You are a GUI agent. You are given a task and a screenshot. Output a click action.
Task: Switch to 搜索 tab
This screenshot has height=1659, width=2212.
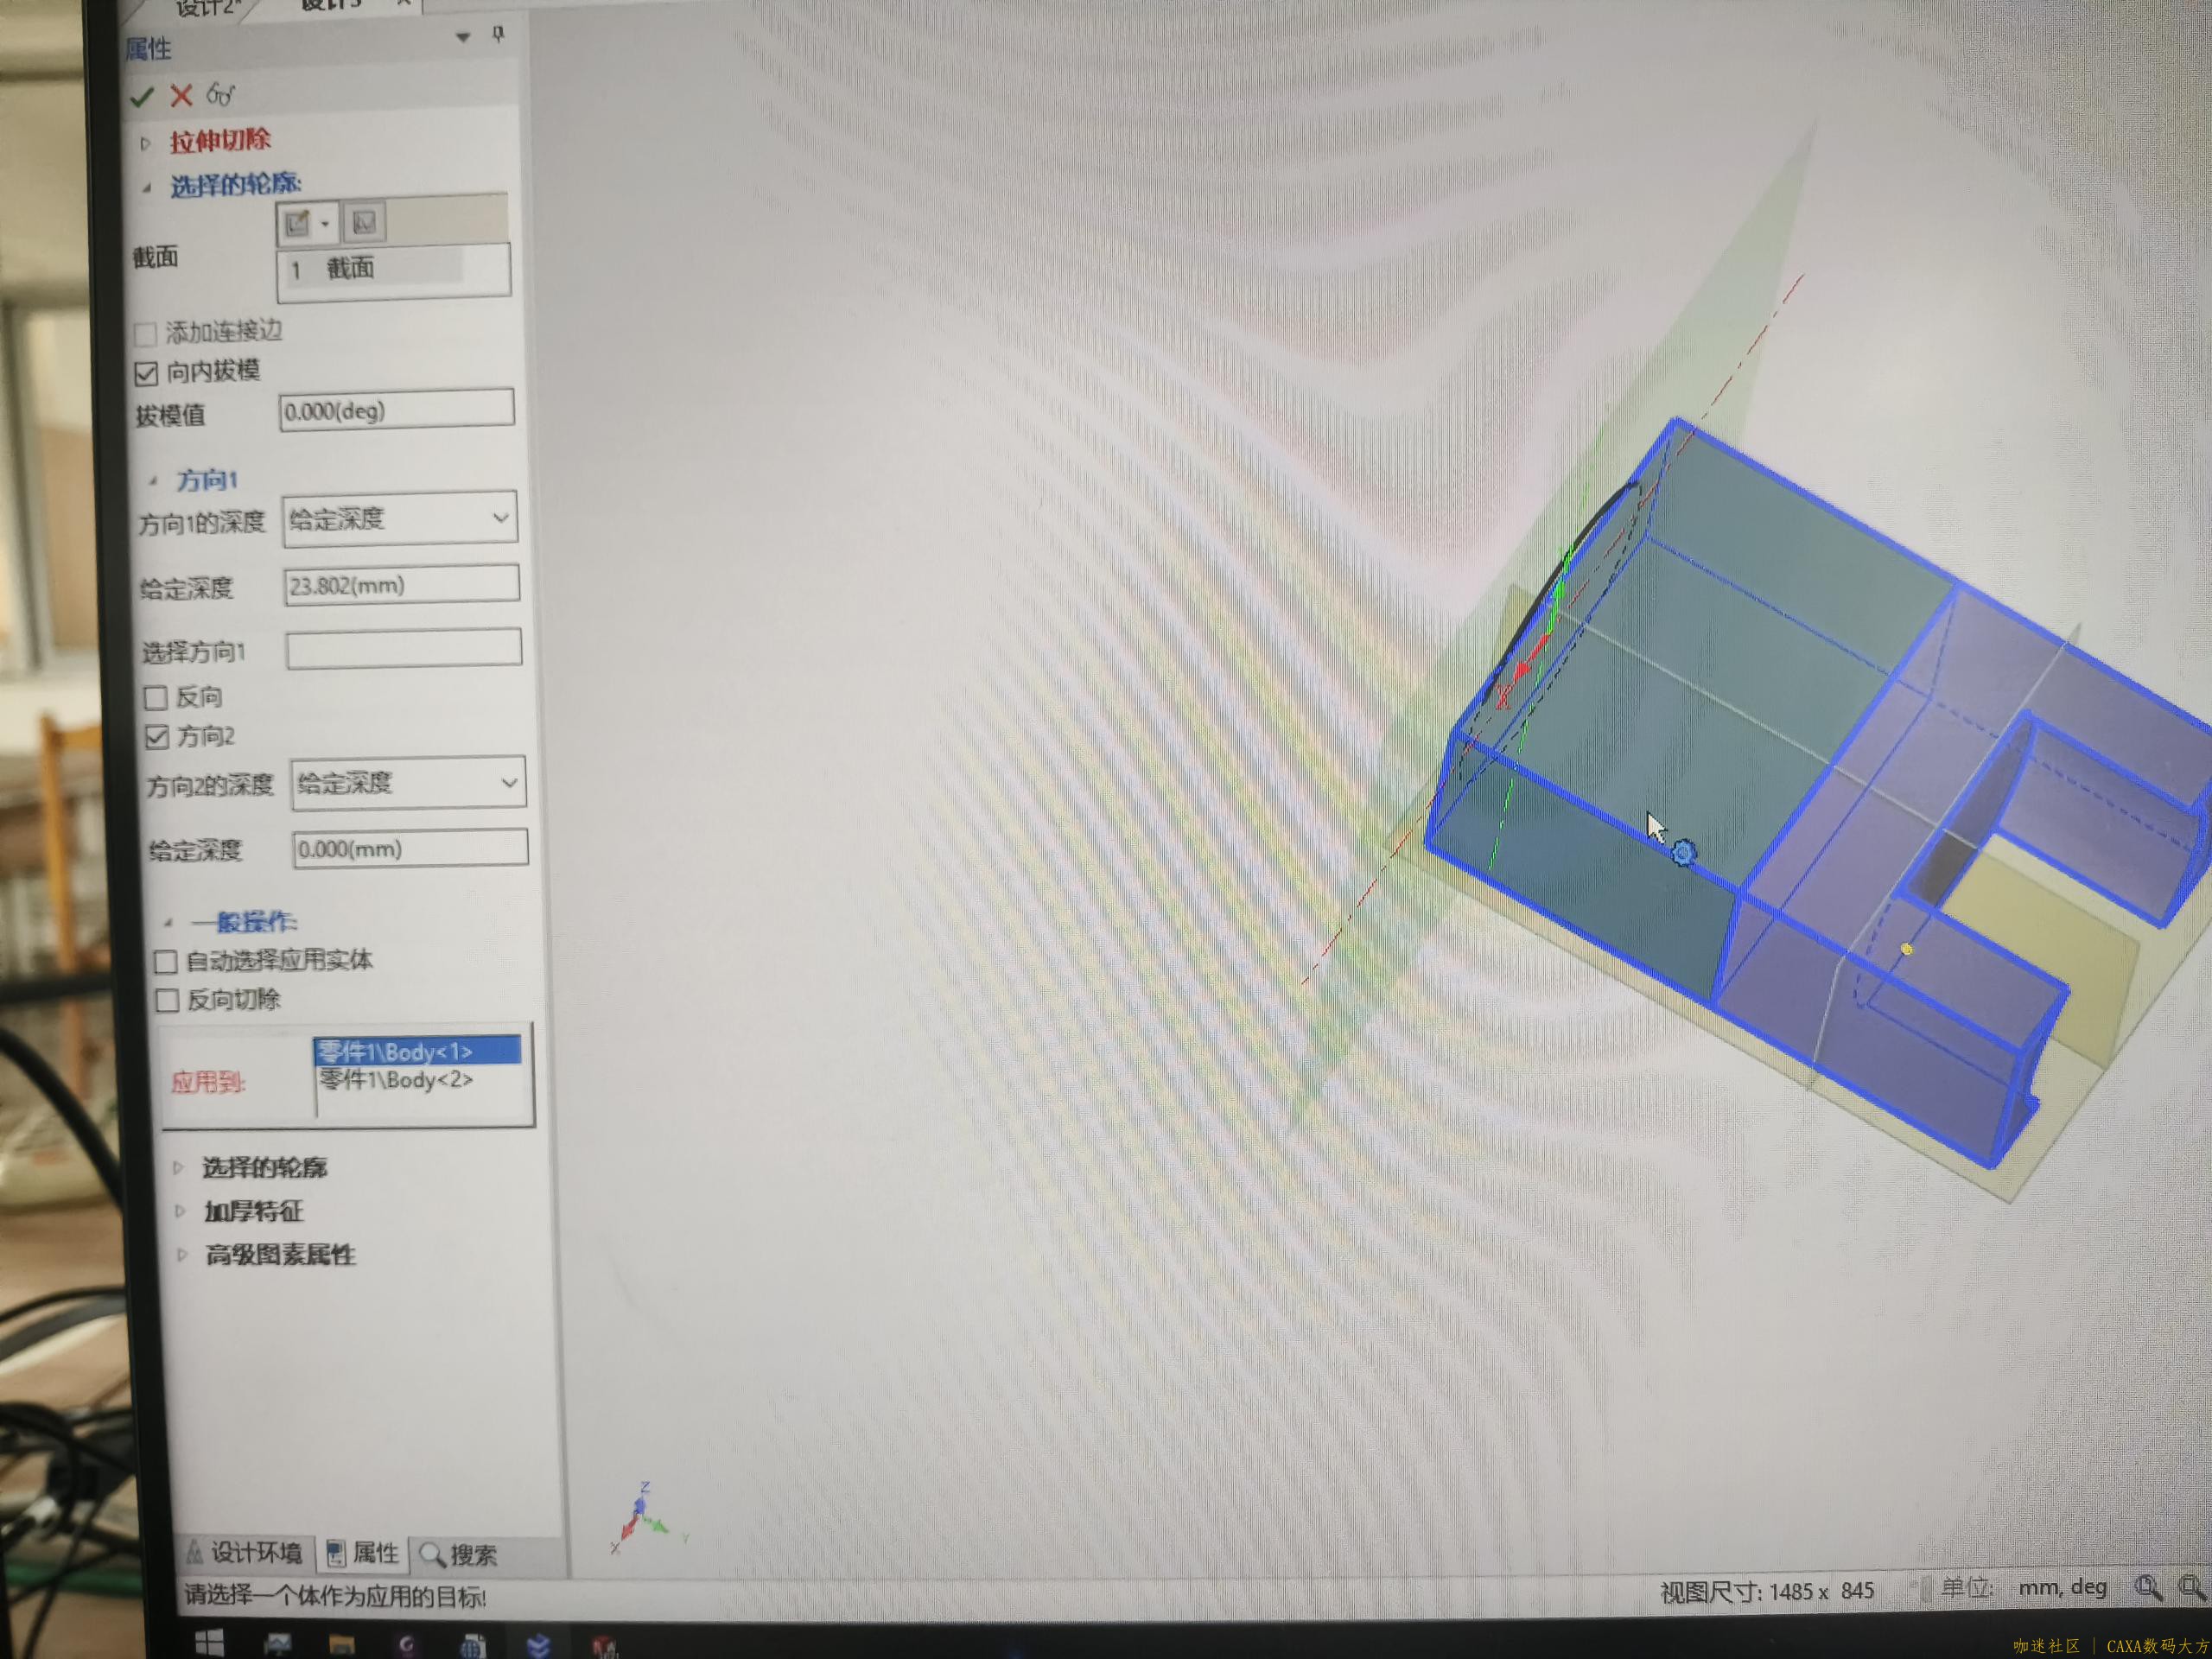(459, 1554)
